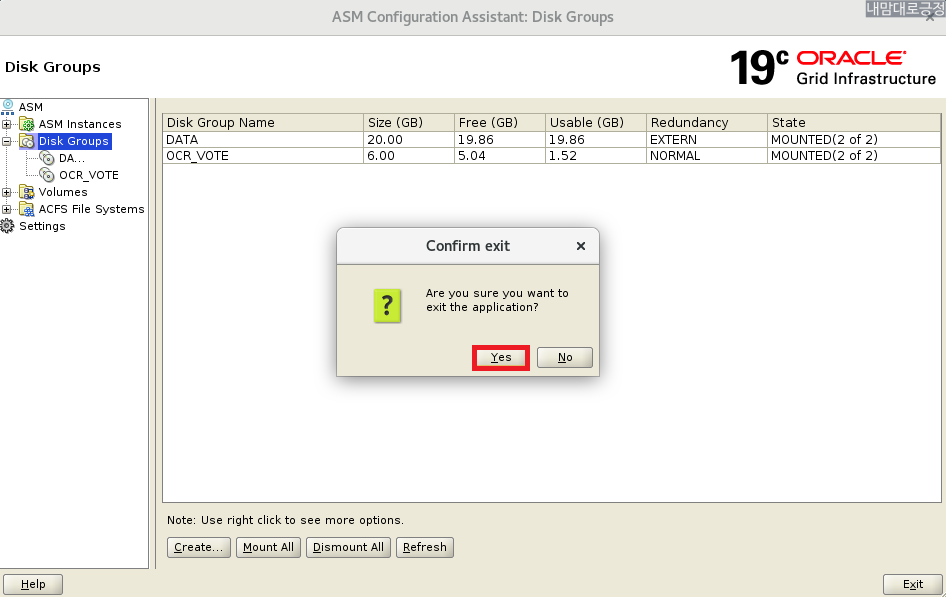Sort by Redundancy column header
Image resolution: width=946 pixels, height=597 pixels.
pos(707,122)
